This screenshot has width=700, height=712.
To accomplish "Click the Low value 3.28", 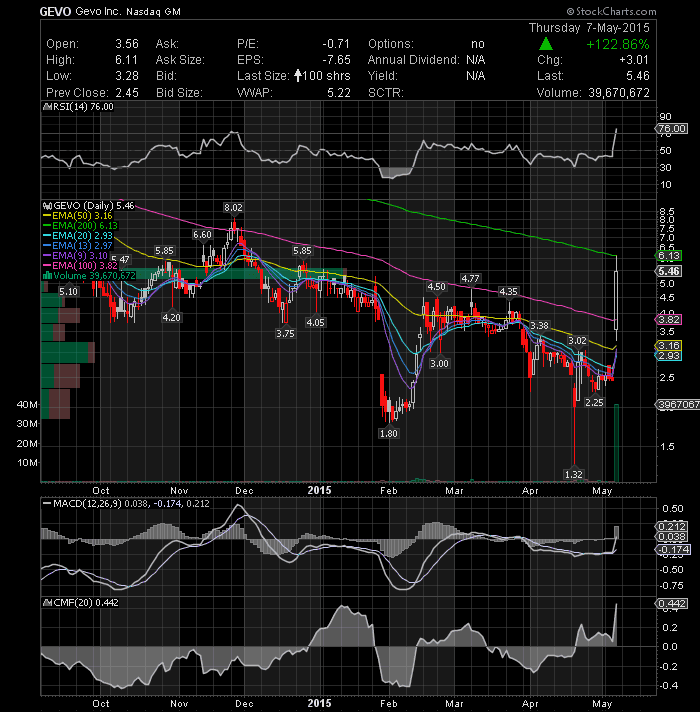I will coord(127,75).
